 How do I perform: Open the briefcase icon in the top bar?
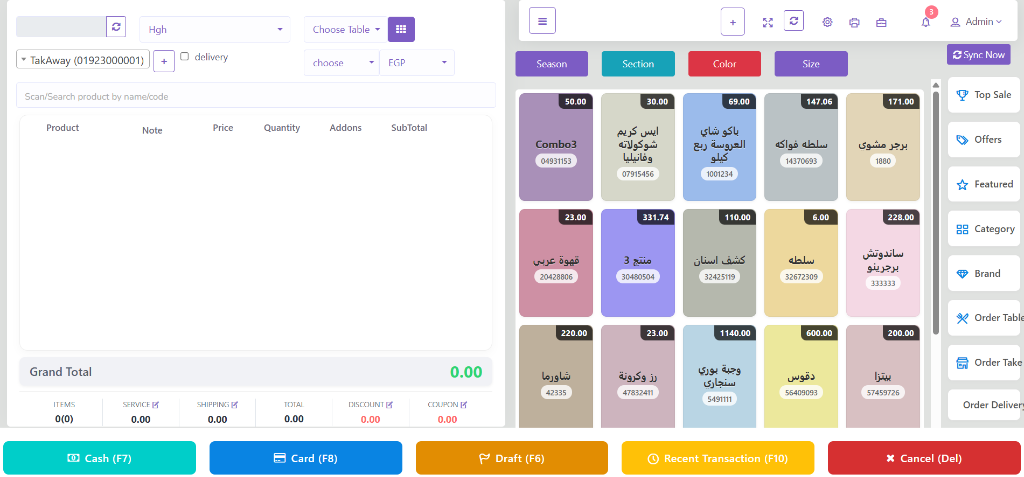tap(881, 21)
